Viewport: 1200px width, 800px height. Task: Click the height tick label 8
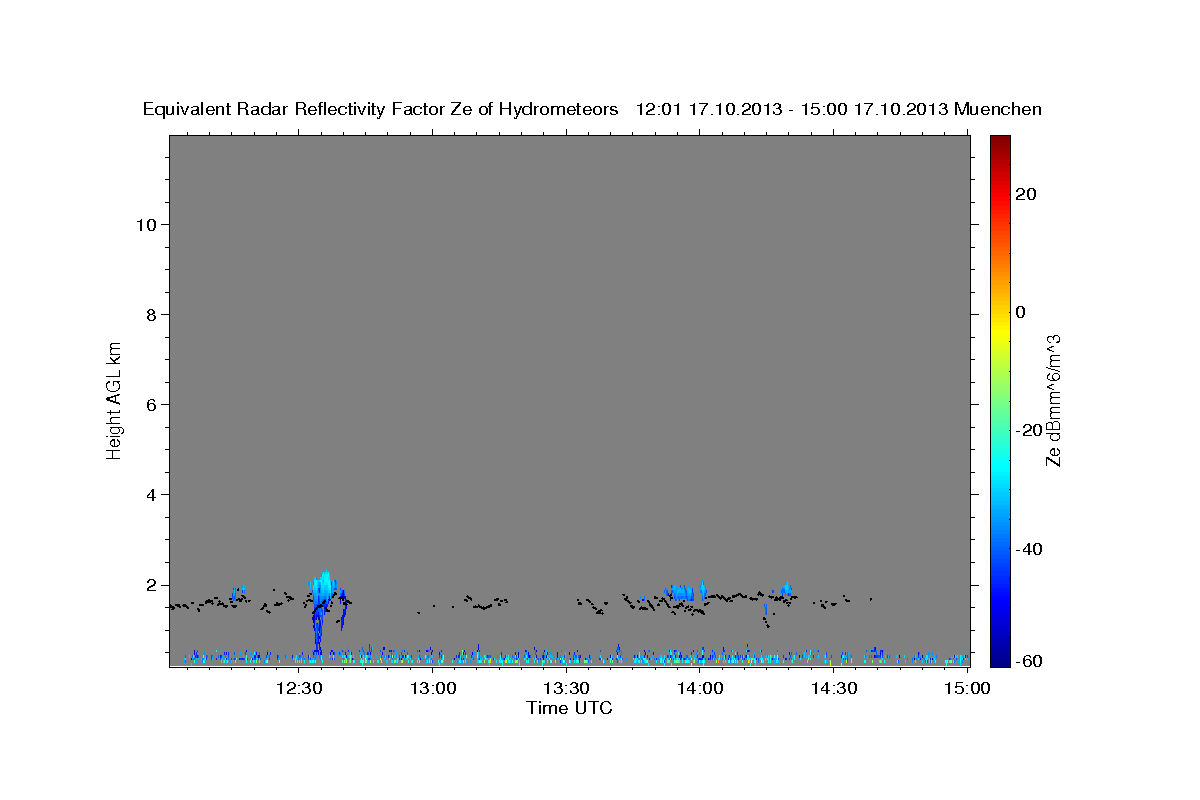click(153, 315)
